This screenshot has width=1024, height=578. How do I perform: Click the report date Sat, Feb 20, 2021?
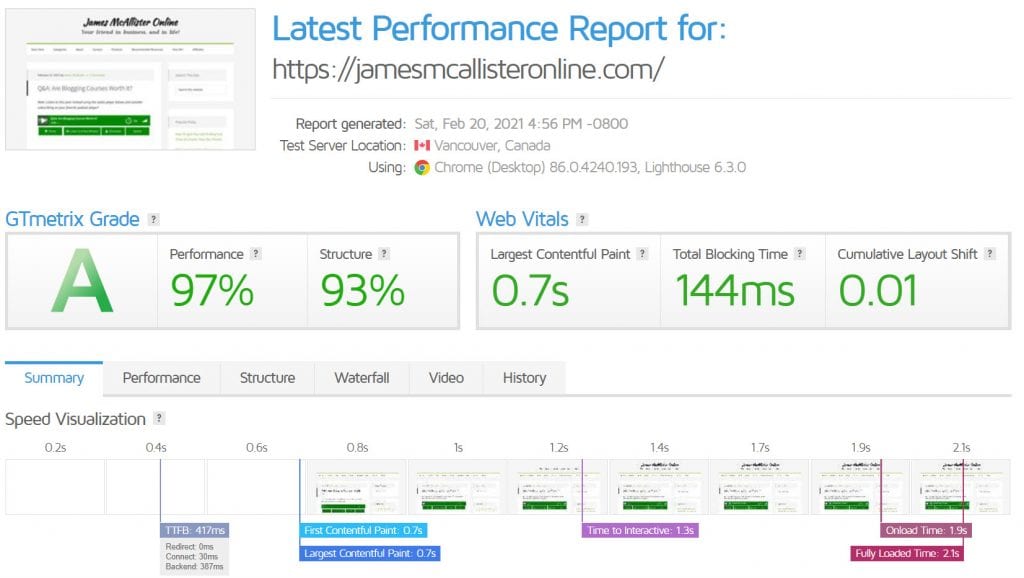(x=521, y=124)
